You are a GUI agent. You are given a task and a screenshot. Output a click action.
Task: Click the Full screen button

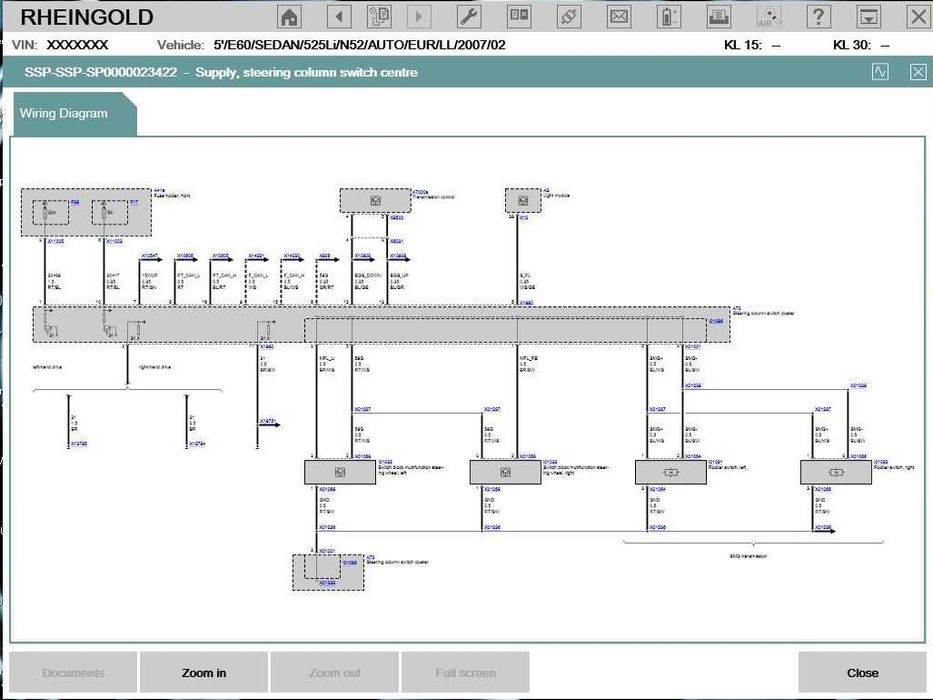point(465,673)
